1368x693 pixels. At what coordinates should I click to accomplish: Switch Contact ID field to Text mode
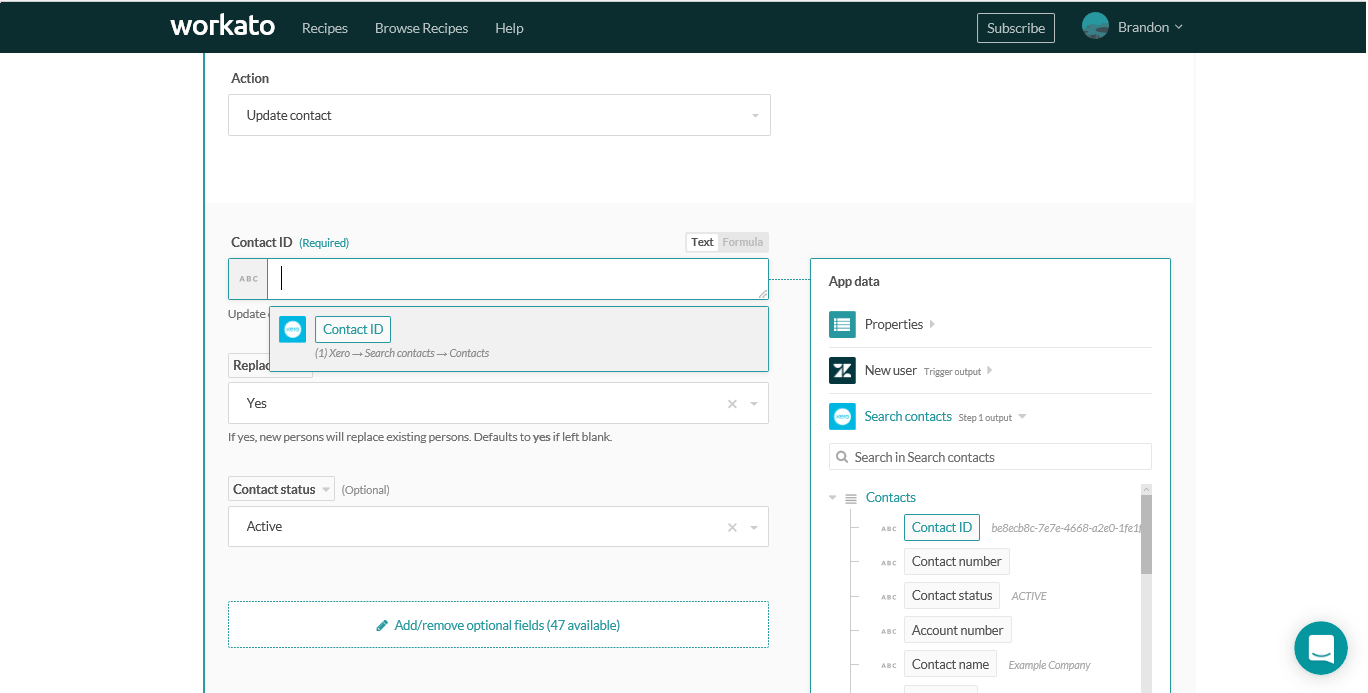click(x=702, y=242)
